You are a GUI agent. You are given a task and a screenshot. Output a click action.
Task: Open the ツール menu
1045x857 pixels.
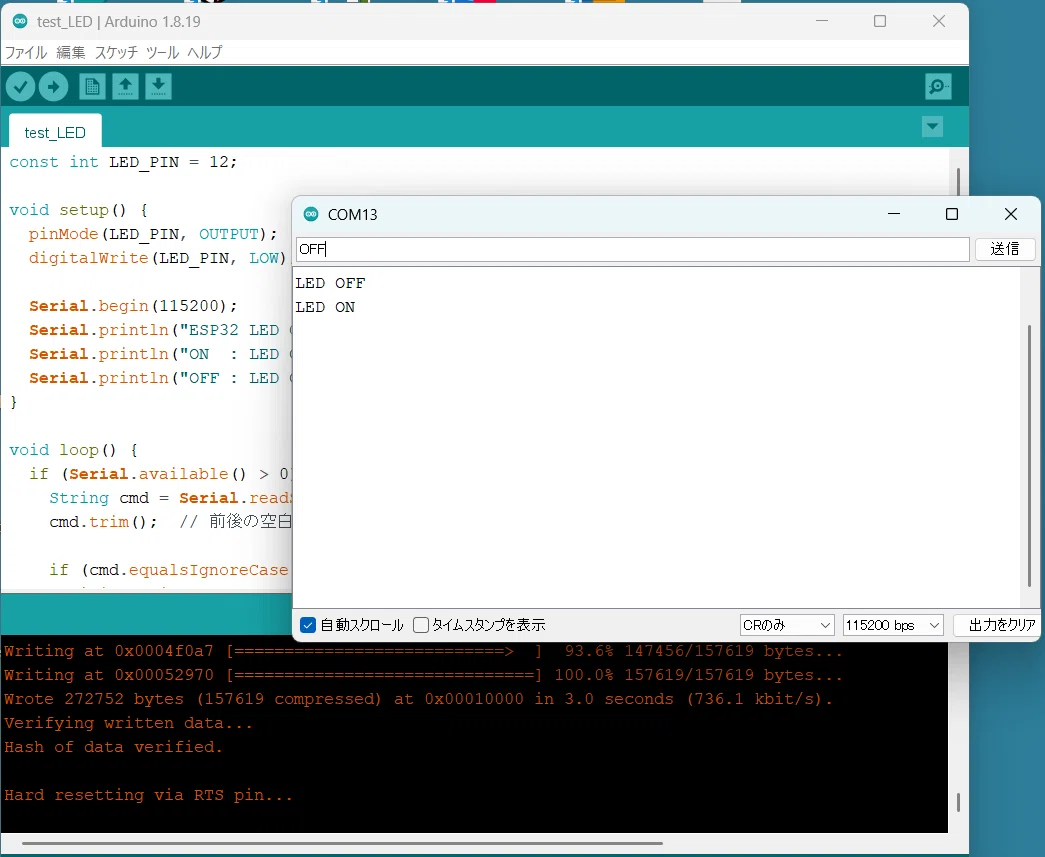162,52
